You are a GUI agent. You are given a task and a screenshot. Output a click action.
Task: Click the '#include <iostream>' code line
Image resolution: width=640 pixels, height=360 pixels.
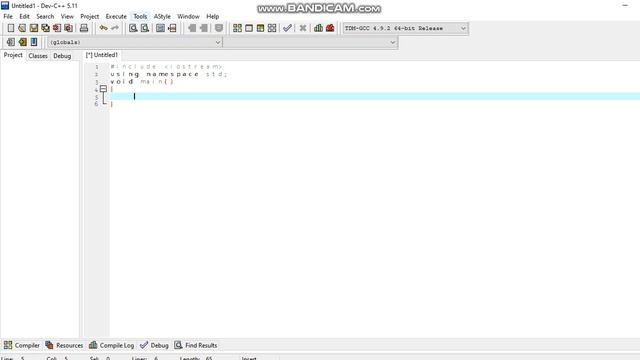(x=166, y=67)
